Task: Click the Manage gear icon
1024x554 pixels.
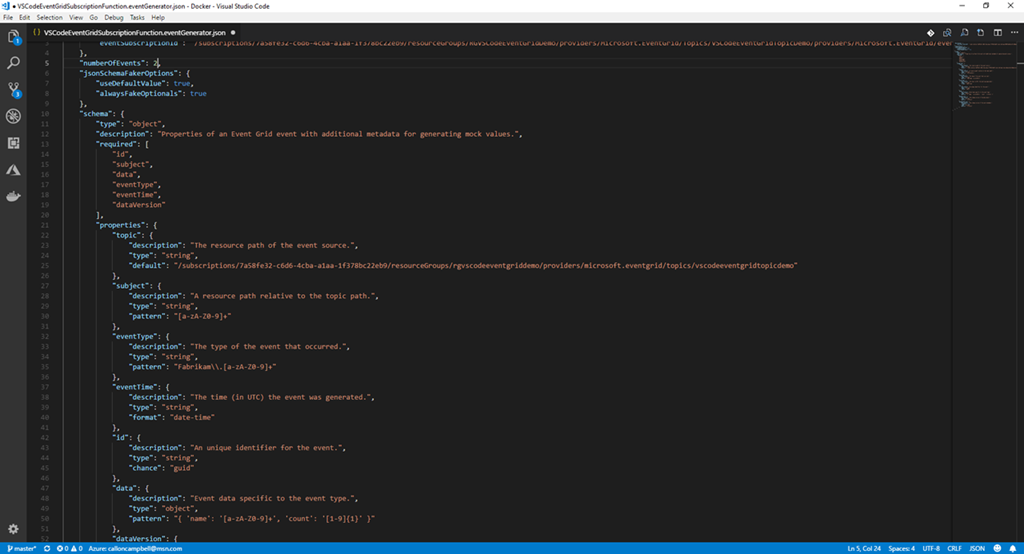Action: [14, 528]
